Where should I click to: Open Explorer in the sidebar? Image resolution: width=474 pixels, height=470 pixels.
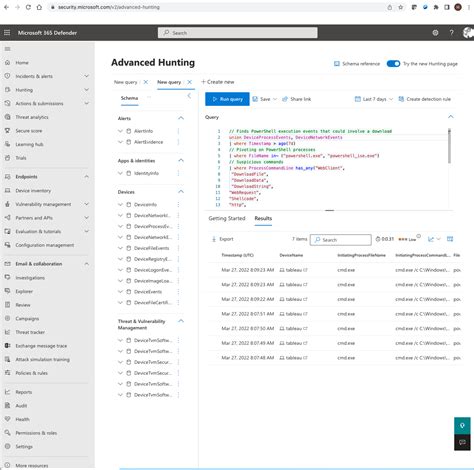24,291
